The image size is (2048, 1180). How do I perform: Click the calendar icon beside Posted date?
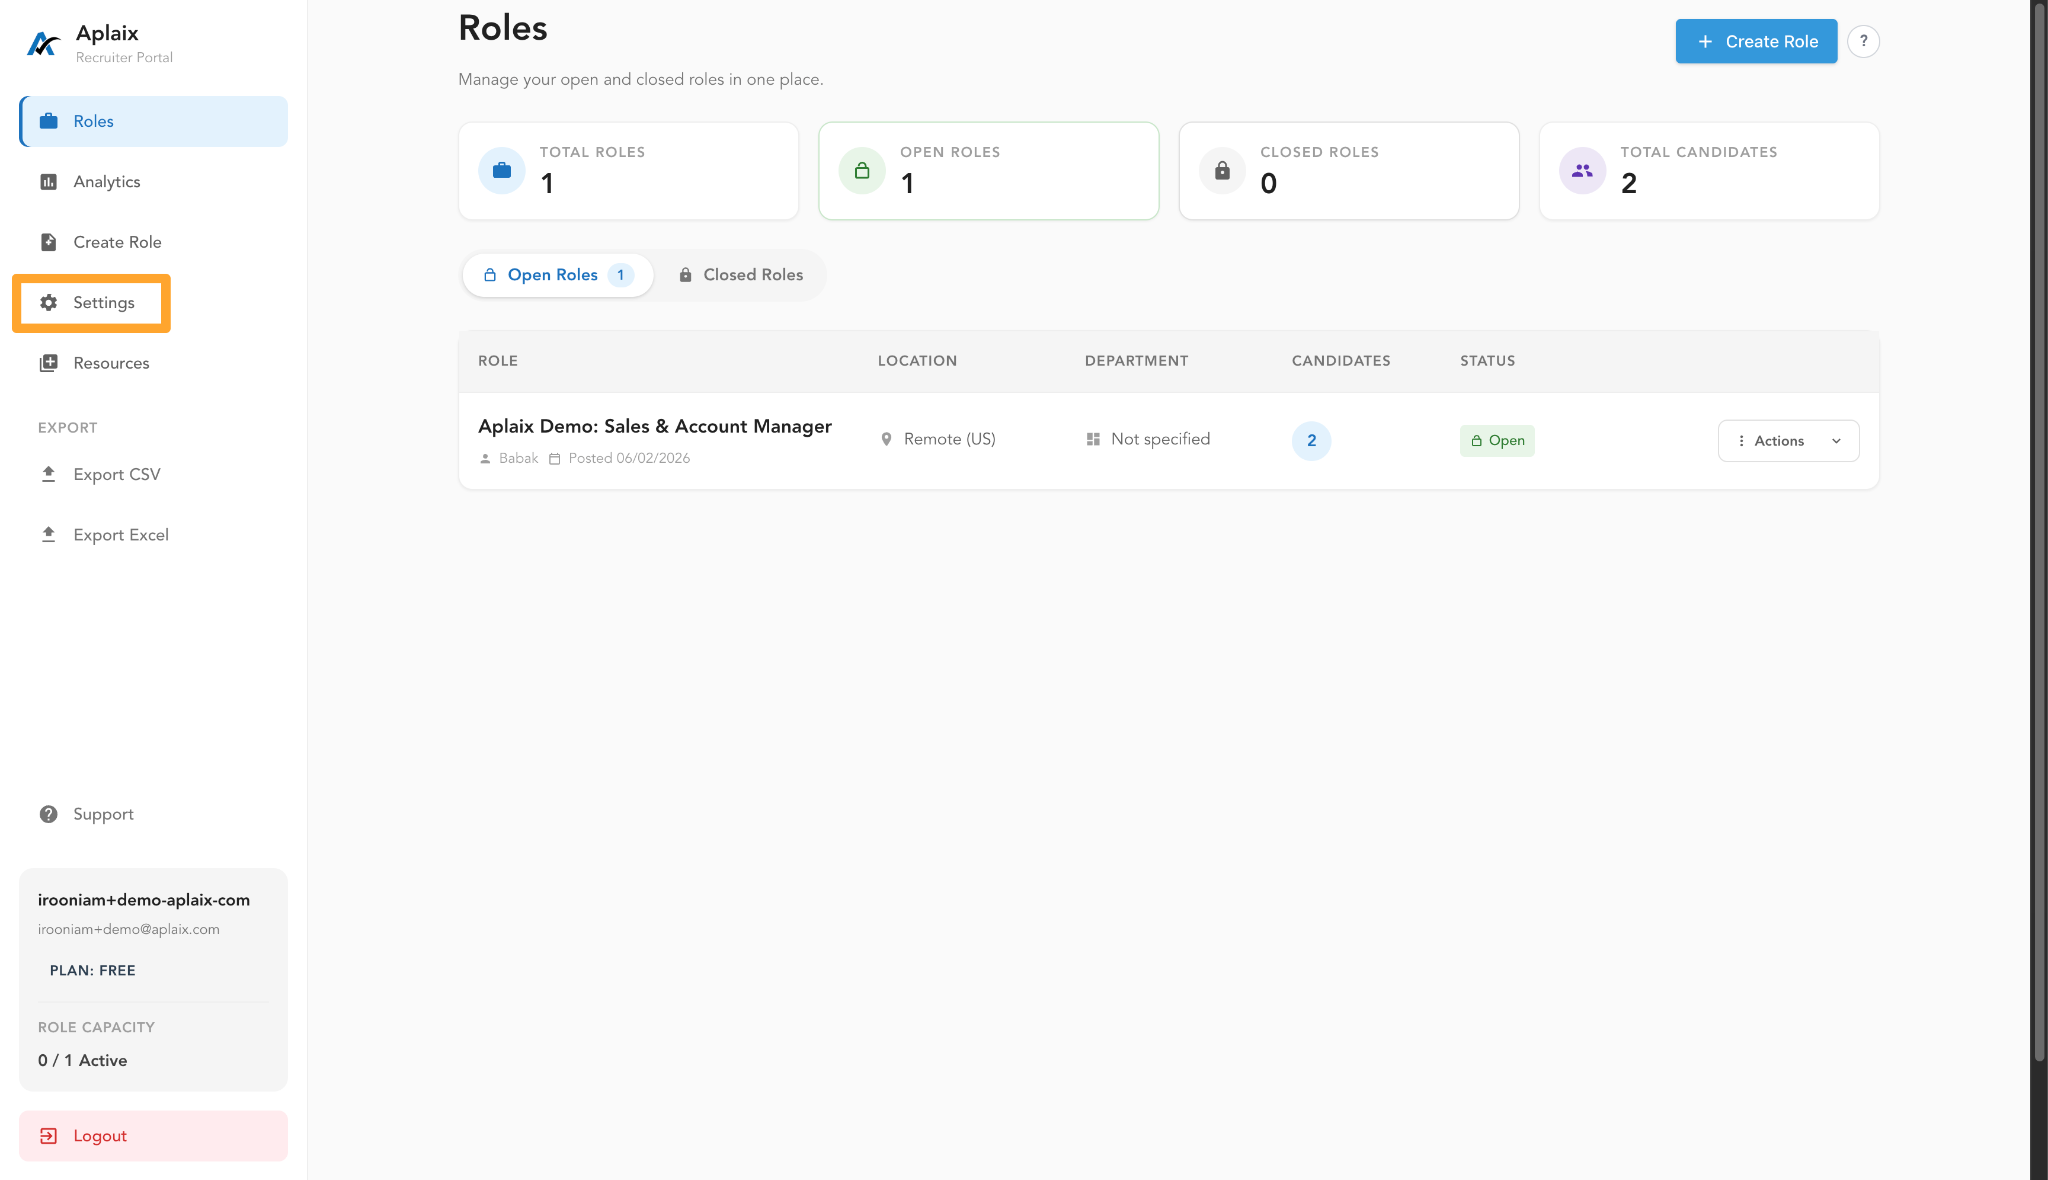[555, 459]
